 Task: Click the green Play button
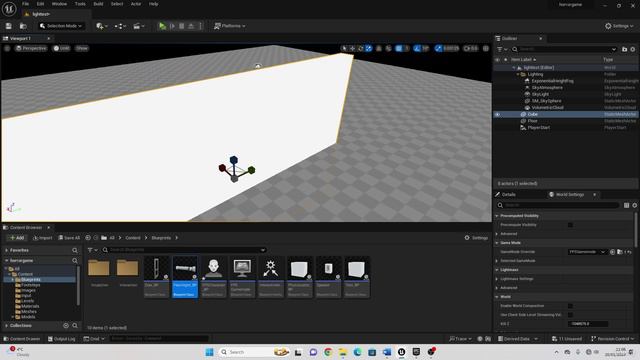(x=162, y=26)
